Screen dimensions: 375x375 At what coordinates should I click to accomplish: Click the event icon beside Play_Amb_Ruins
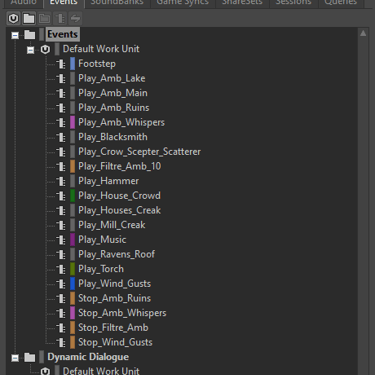coord(61,108)
